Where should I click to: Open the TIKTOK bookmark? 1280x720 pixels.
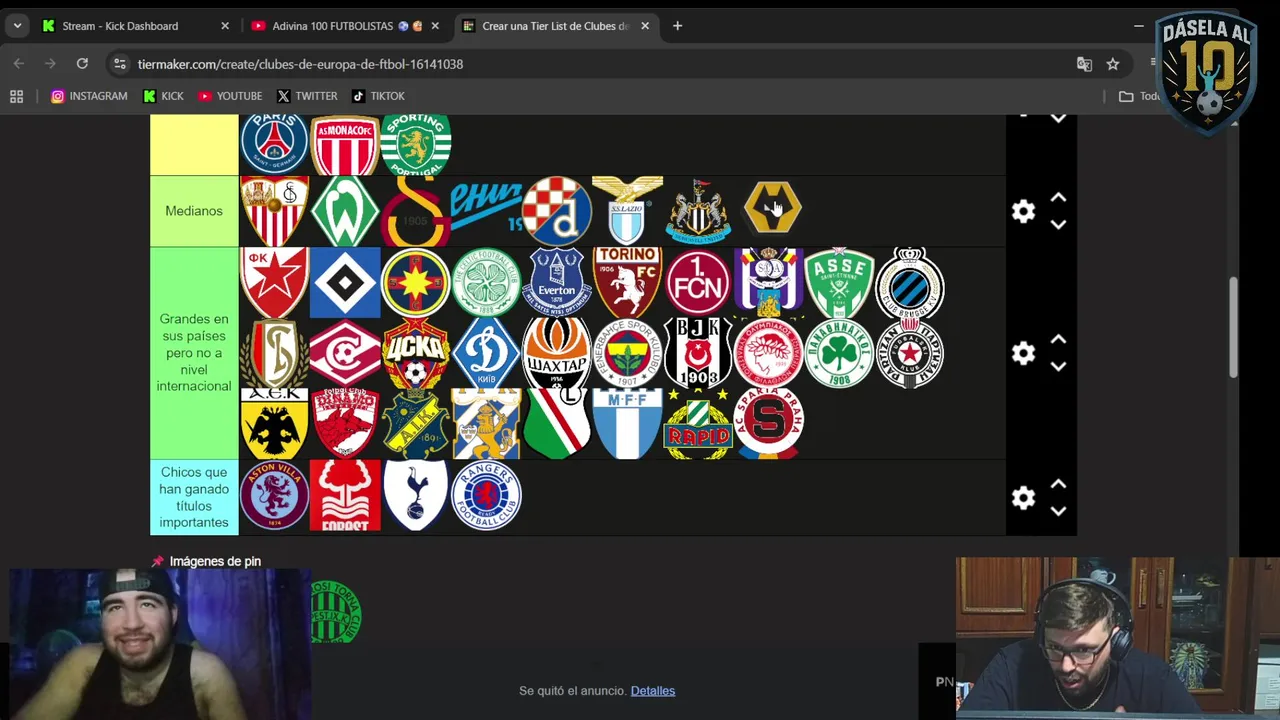378,96
